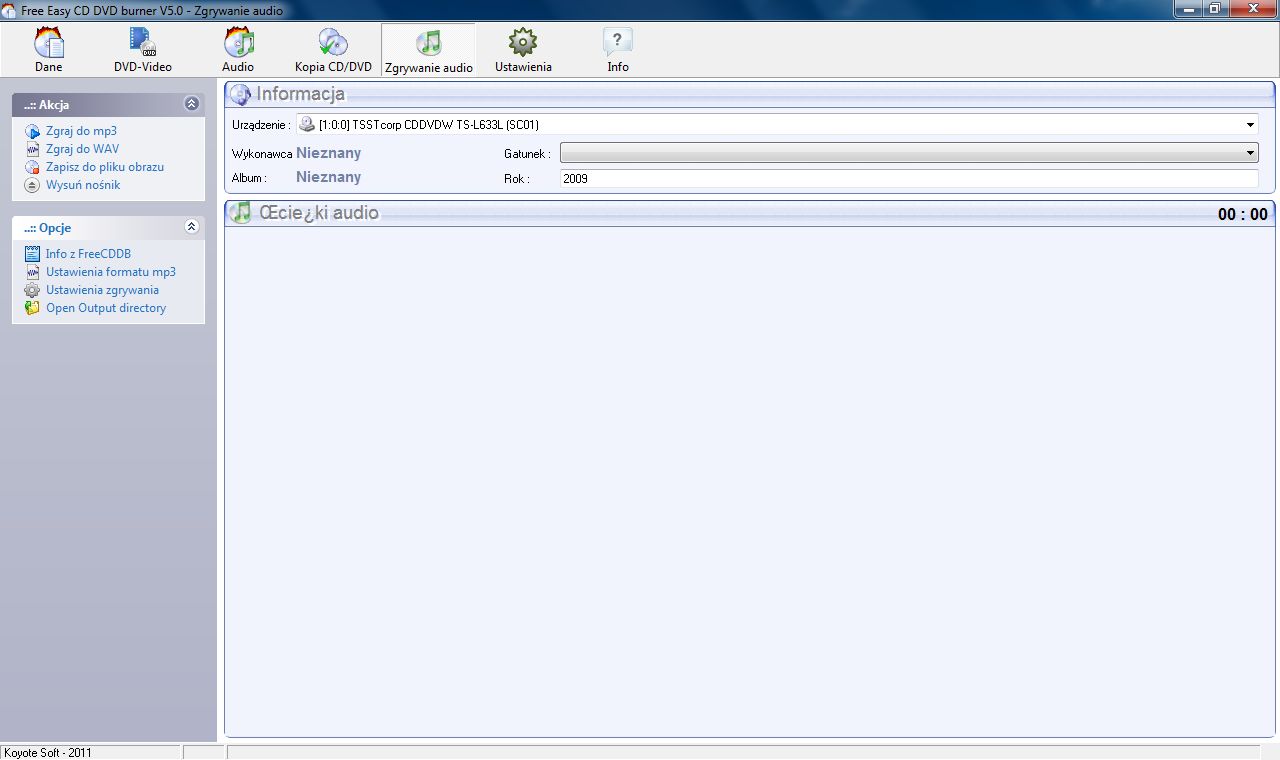The width and height of the screenshot is (1280, 760).
Task: Click the icon beside Ustawienia formatu mp3
Action: (32, 272)
